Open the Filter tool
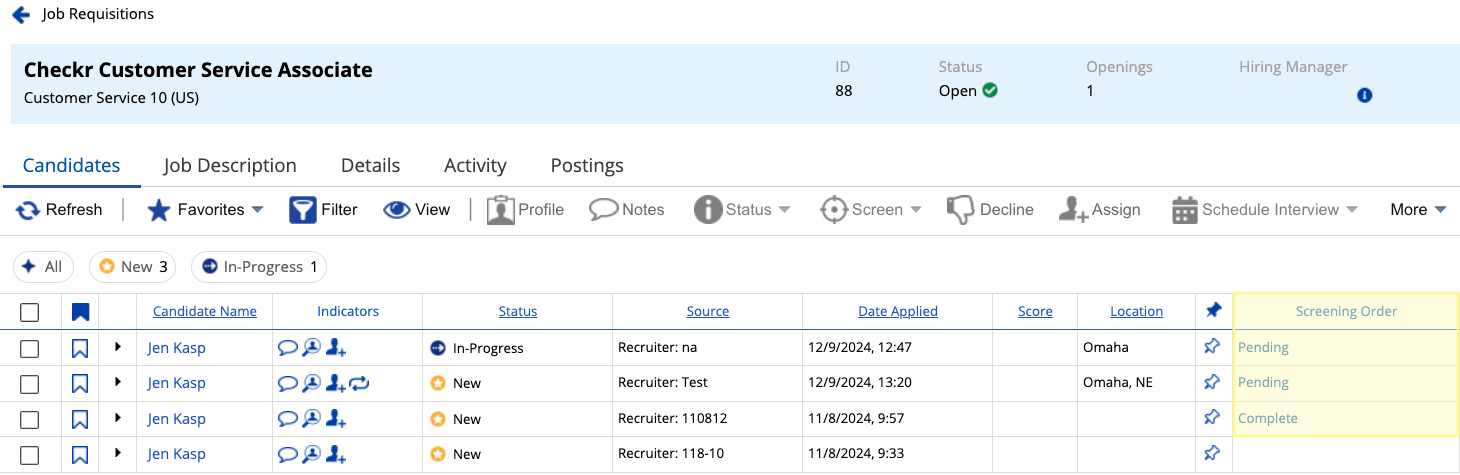Screen dimensions: 1460x475 (323, 210)
